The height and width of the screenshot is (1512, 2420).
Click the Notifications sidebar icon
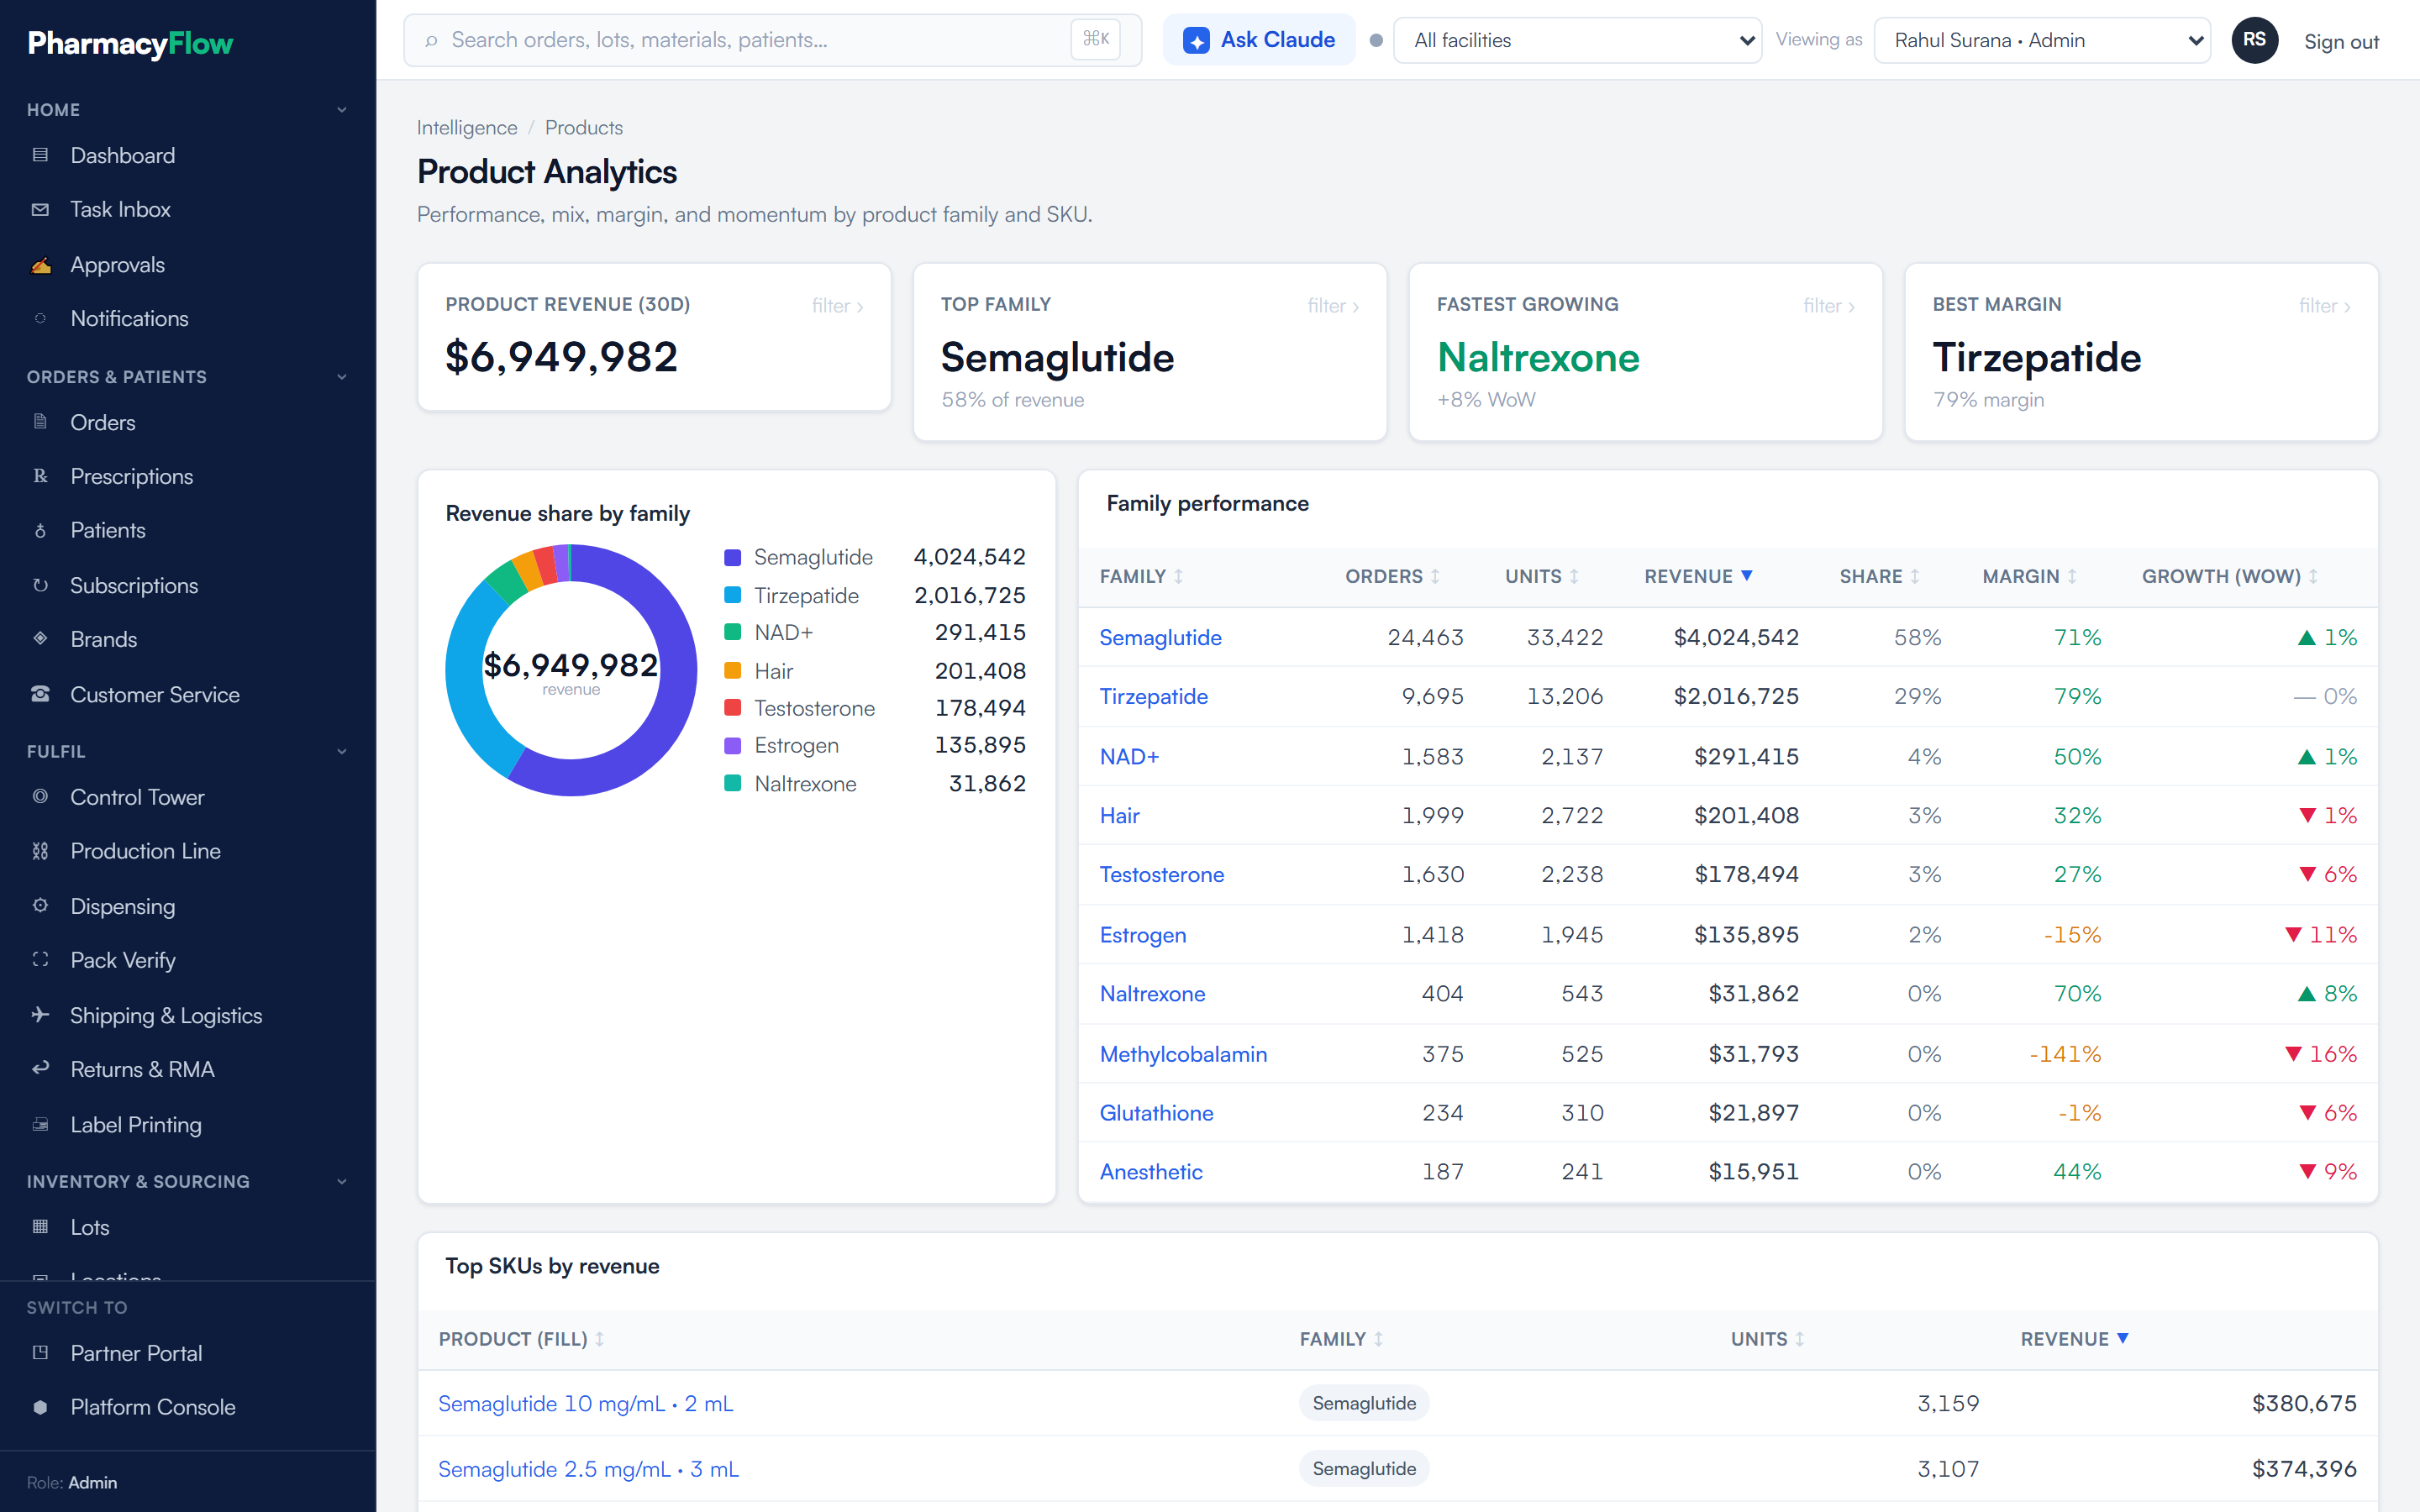(x=40, y=318)
